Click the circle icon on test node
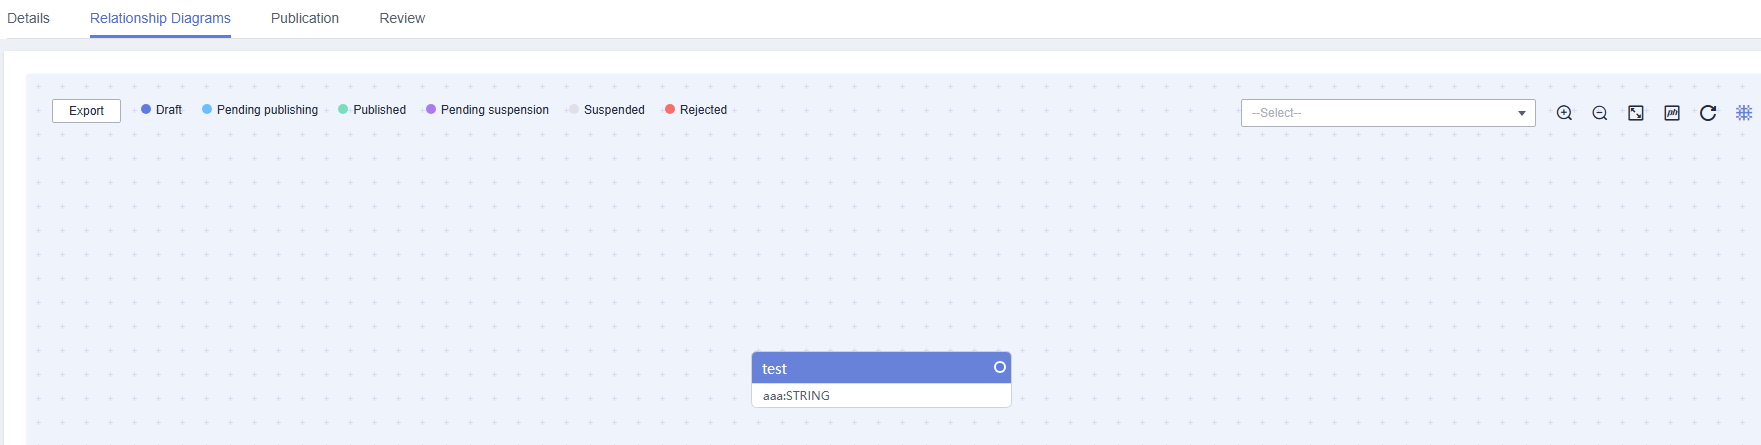The height and width of the screenshot is (445, 1761). pos(999,367)
